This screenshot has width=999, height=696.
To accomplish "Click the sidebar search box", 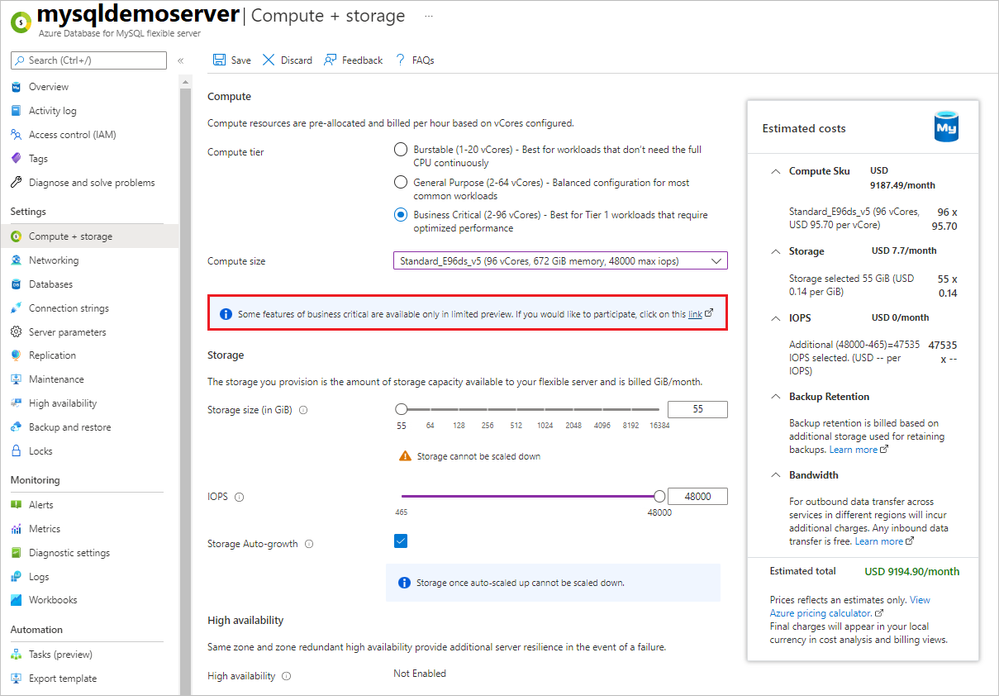I will point(89,61).
